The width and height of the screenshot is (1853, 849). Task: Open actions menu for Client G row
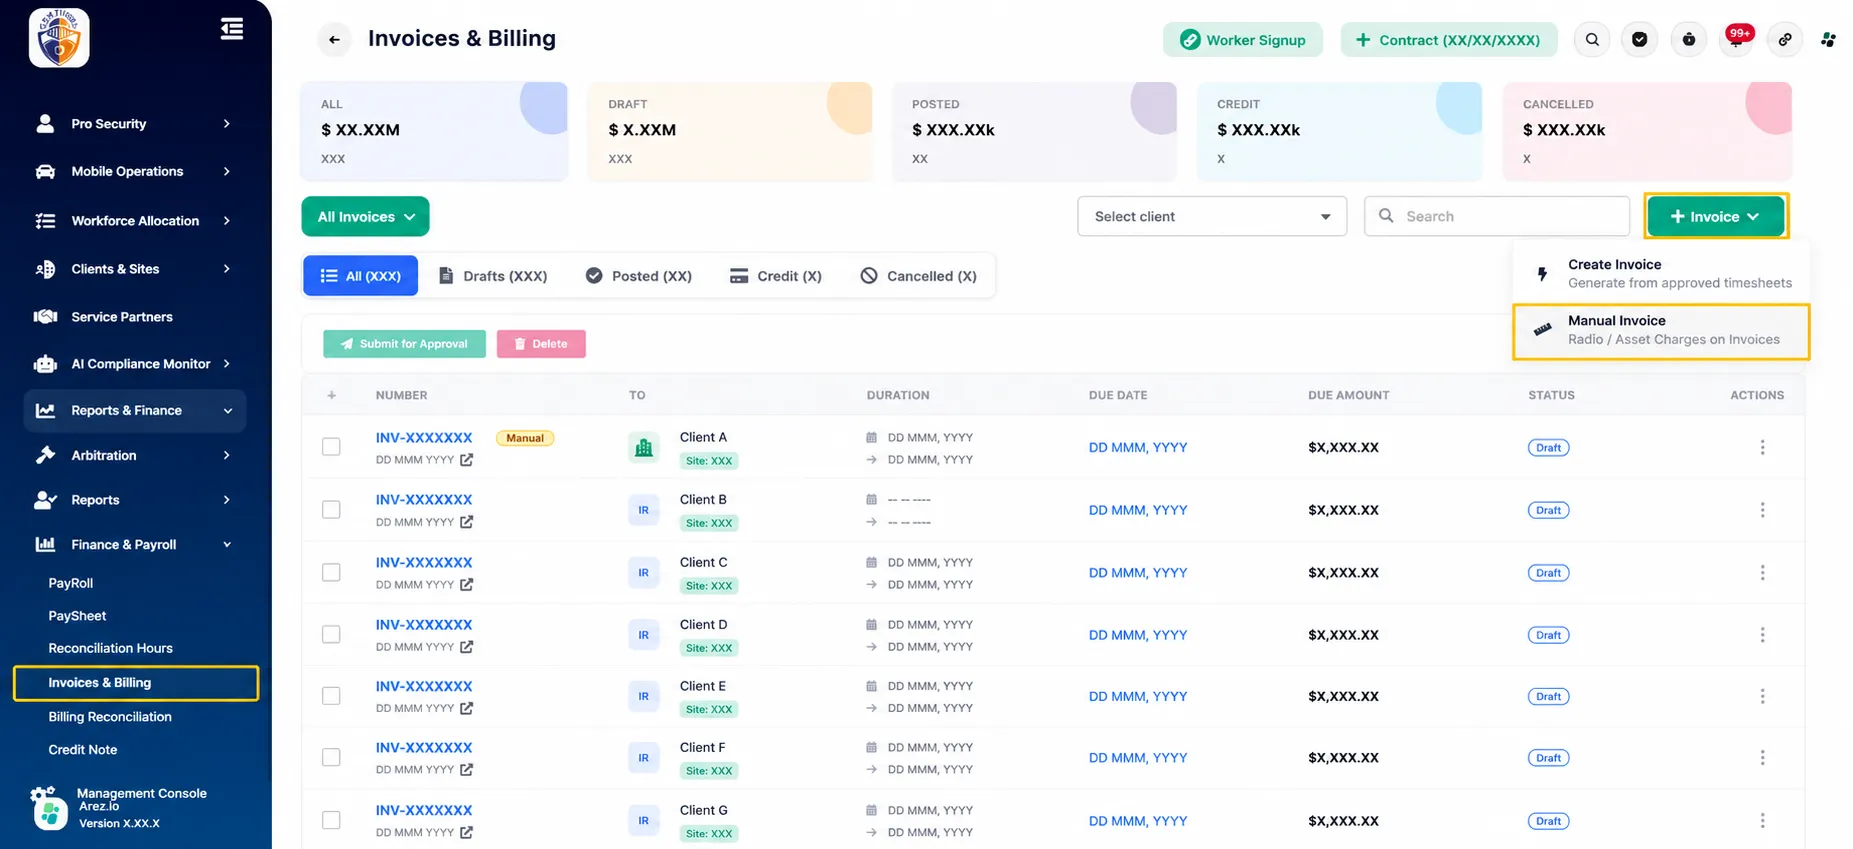(1762, 821)
